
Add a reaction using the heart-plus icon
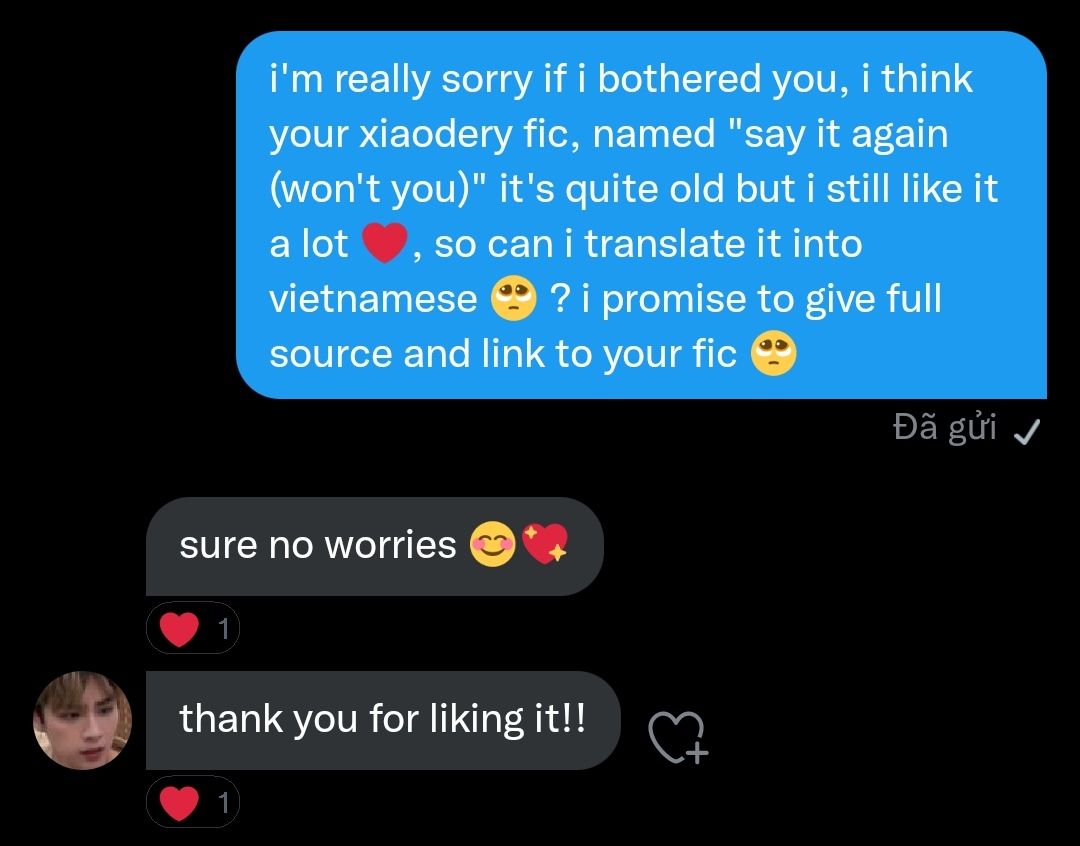pyautogui.click(x=678, y=738)
